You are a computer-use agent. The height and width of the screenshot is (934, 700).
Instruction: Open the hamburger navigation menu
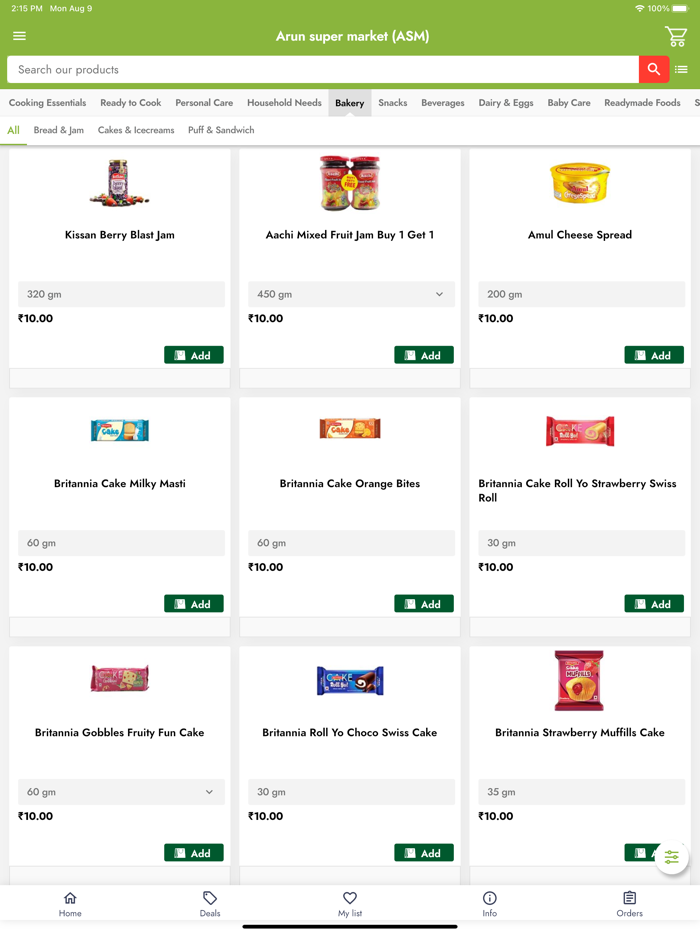[19, 35]
